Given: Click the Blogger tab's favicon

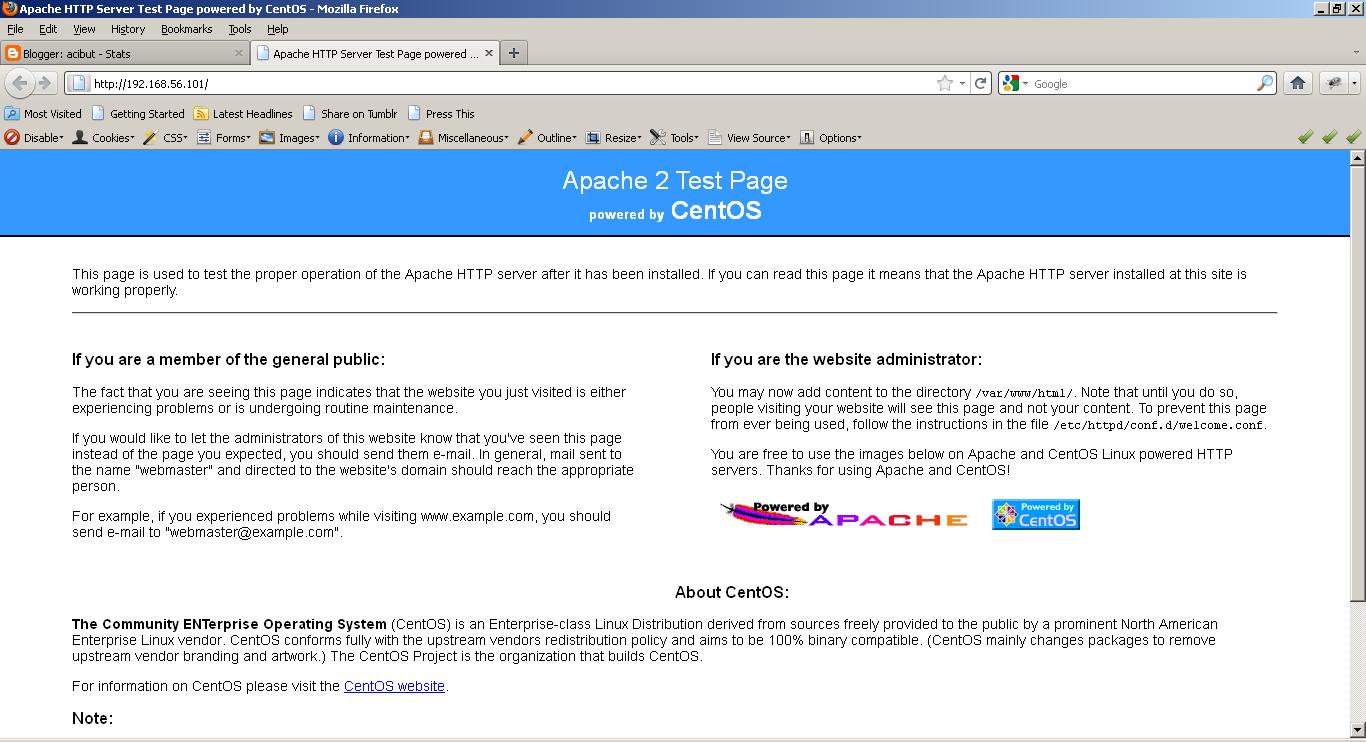Looking at the screenshot, I should [x=13, y=54].
